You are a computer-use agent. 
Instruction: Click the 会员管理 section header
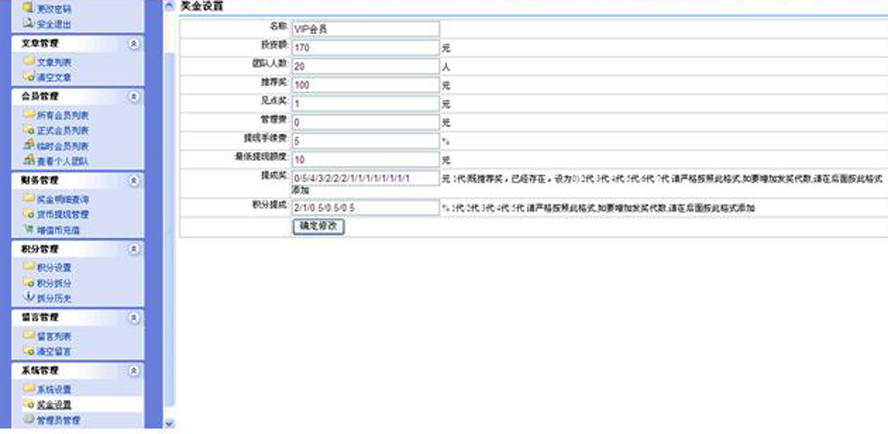78,96
